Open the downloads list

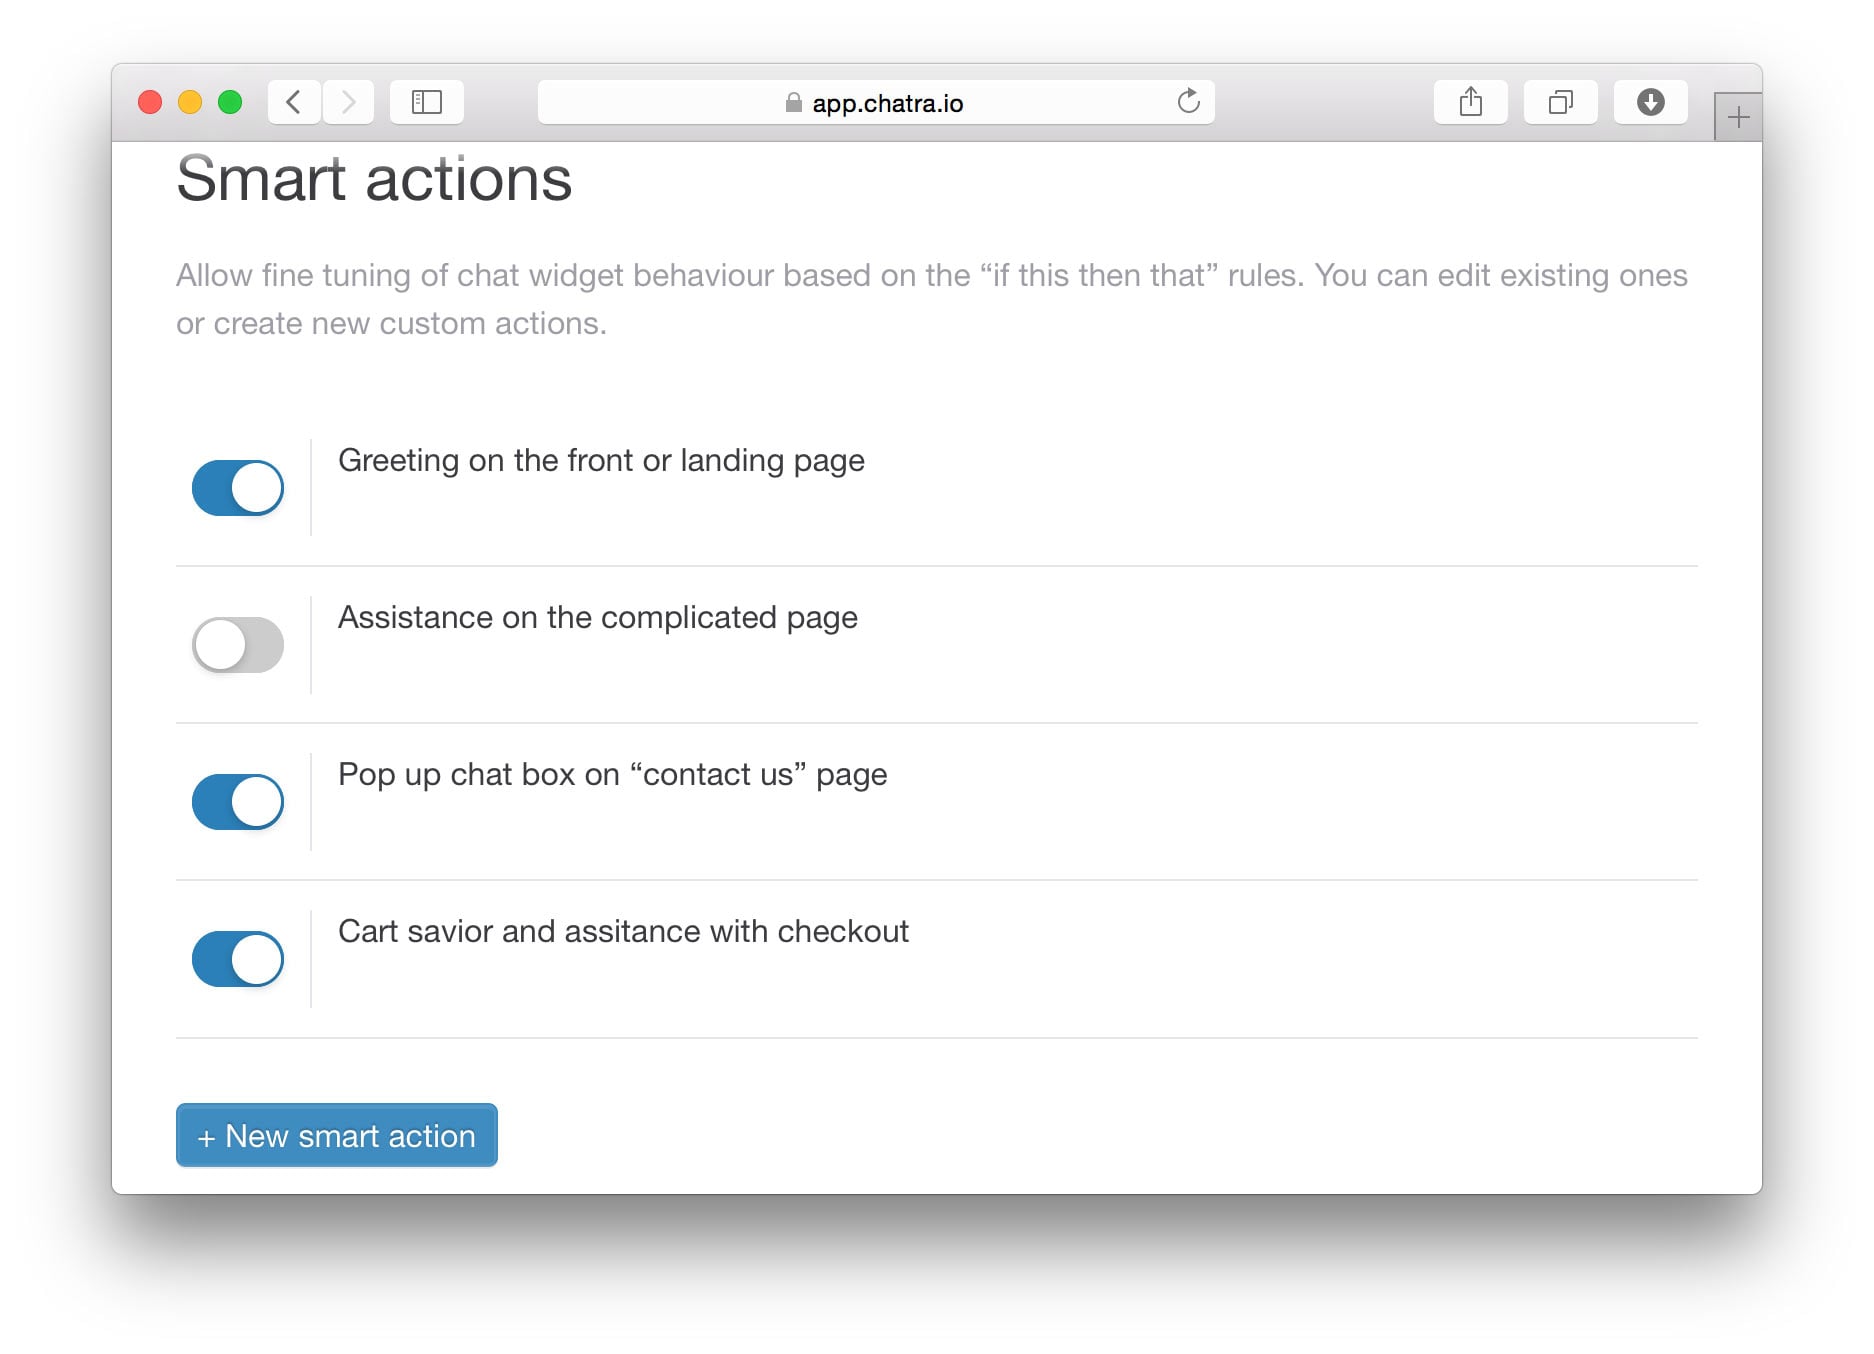(x=1650, y=102)
